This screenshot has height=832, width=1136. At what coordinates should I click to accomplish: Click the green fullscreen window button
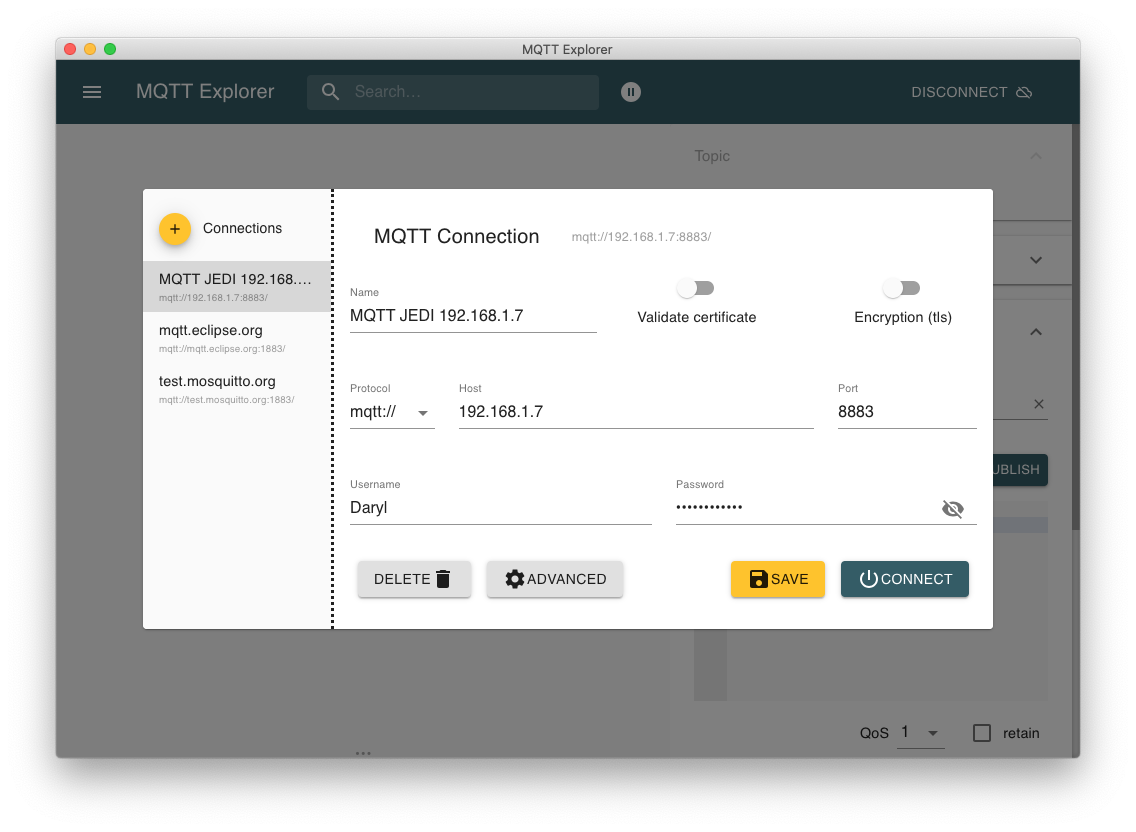click(110, 49)
